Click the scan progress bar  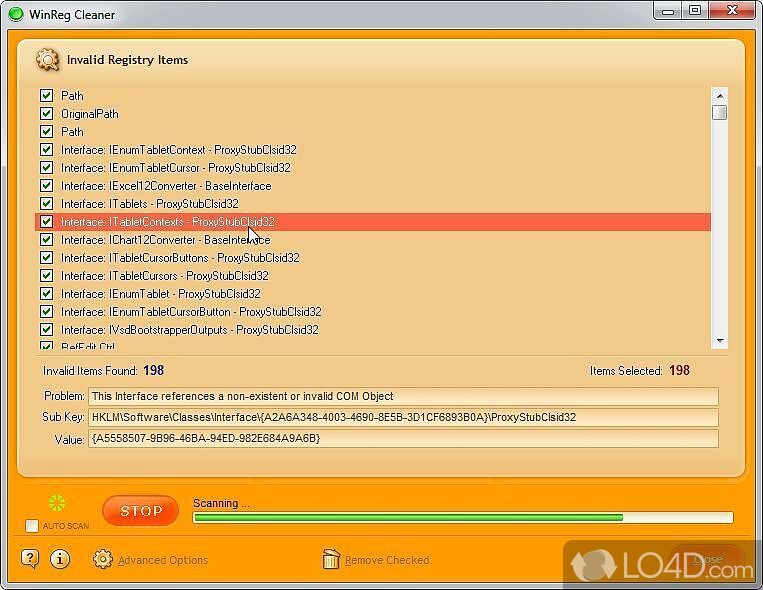463,517
